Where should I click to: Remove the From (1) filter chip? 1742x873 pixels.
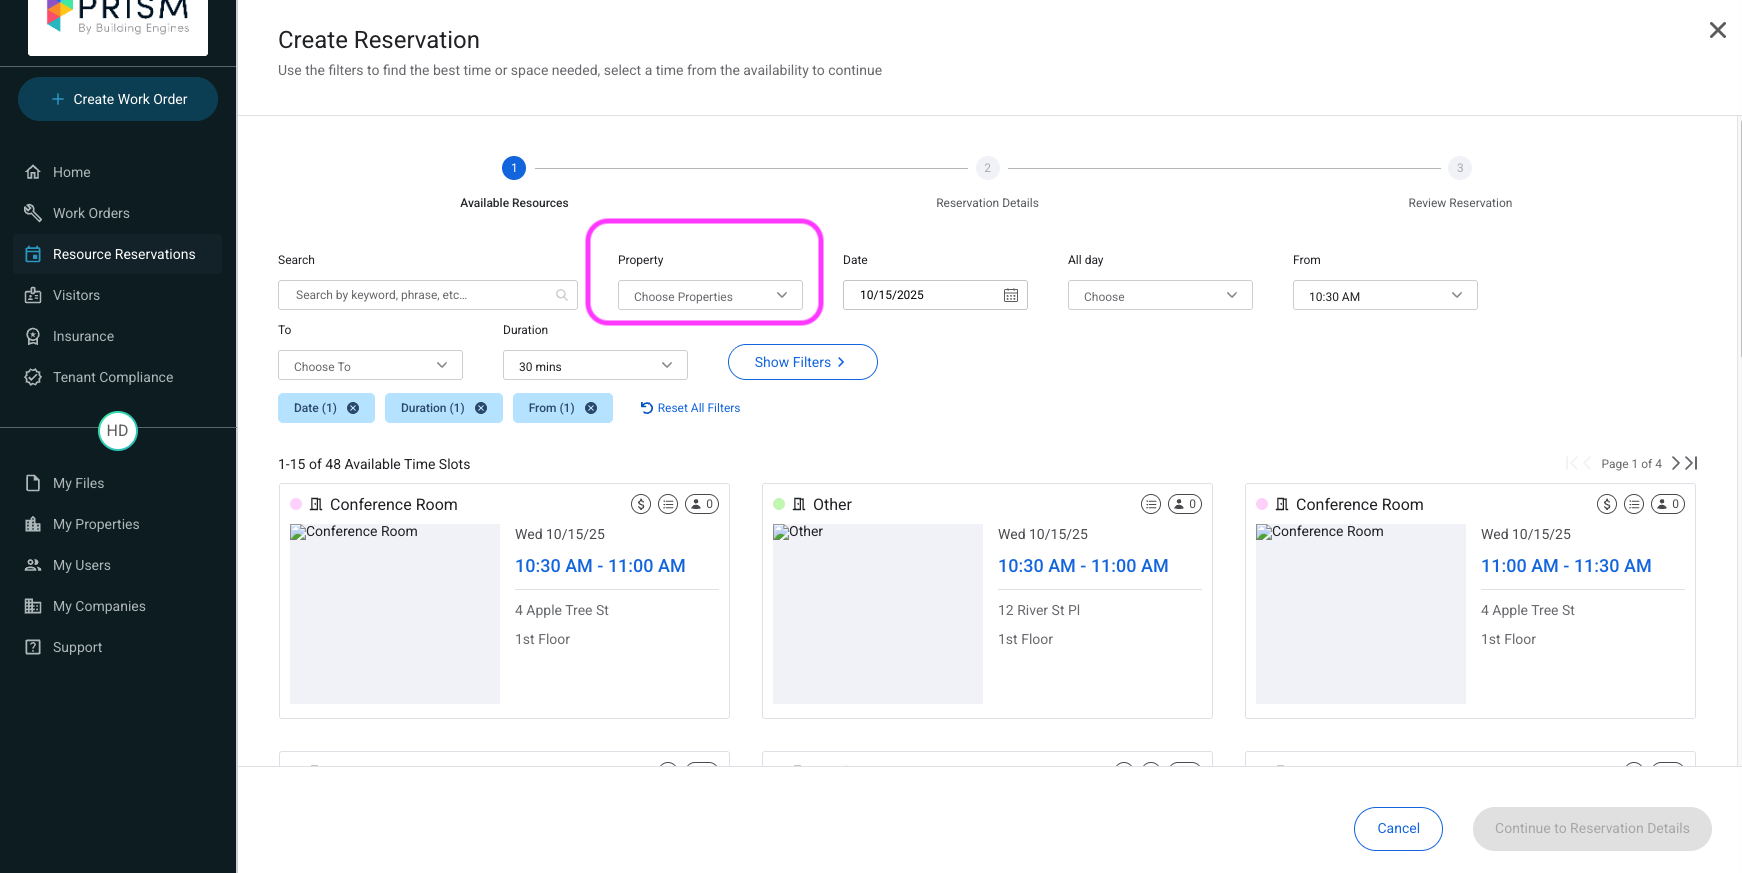pyautogui.click(x=591, y=408)
